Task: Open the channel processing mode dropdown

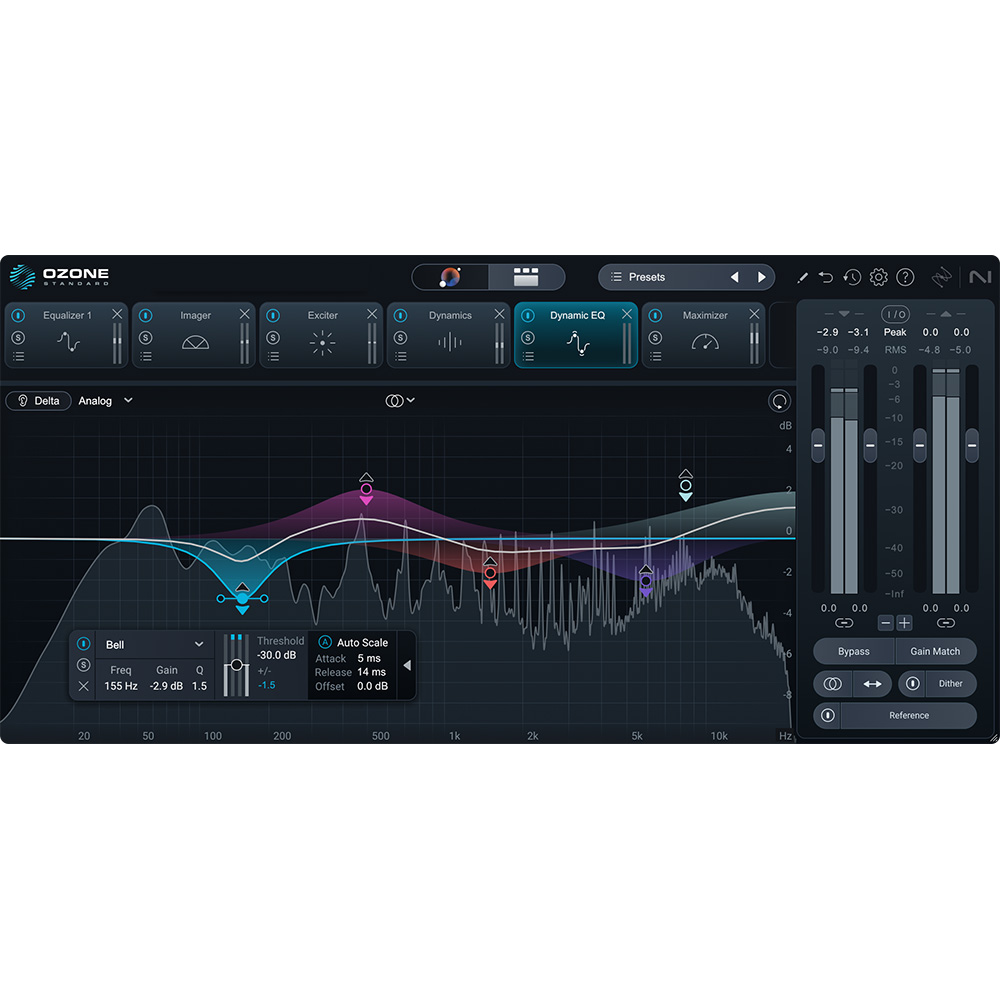Action: click(400, 401)
